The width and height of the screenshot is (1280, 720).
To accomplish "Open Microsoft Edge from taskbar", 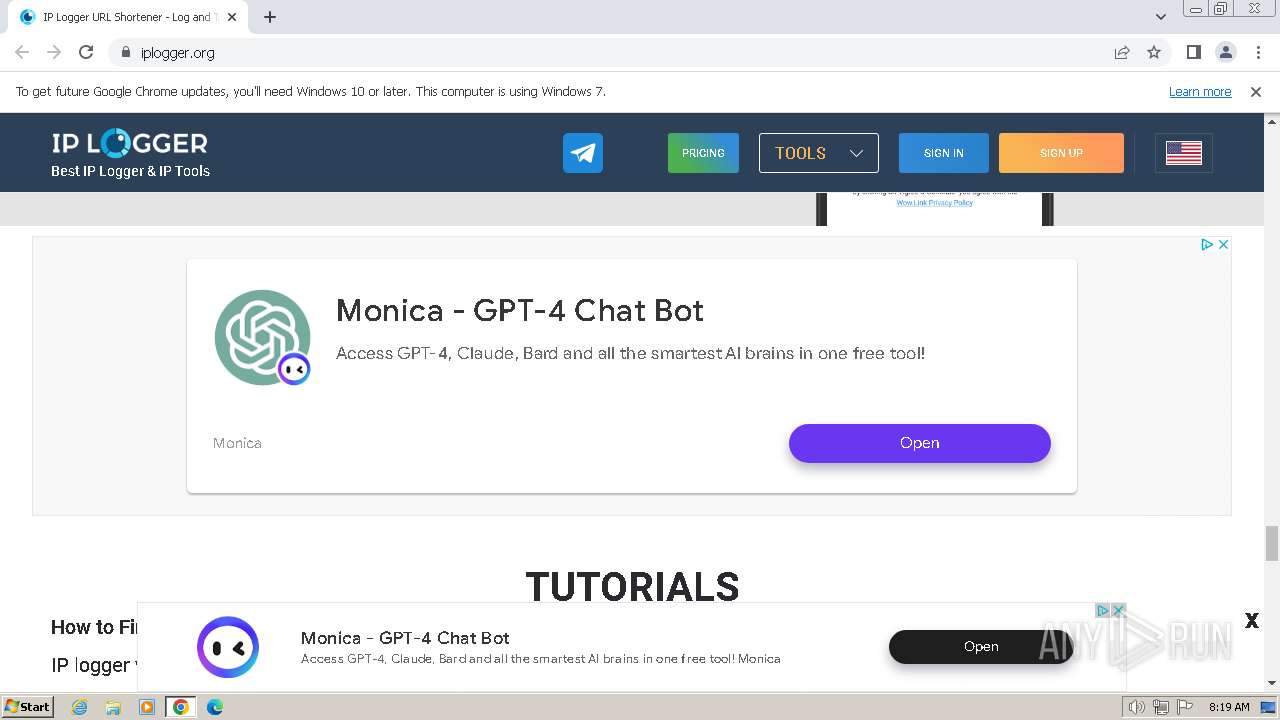I will (215, 707).
